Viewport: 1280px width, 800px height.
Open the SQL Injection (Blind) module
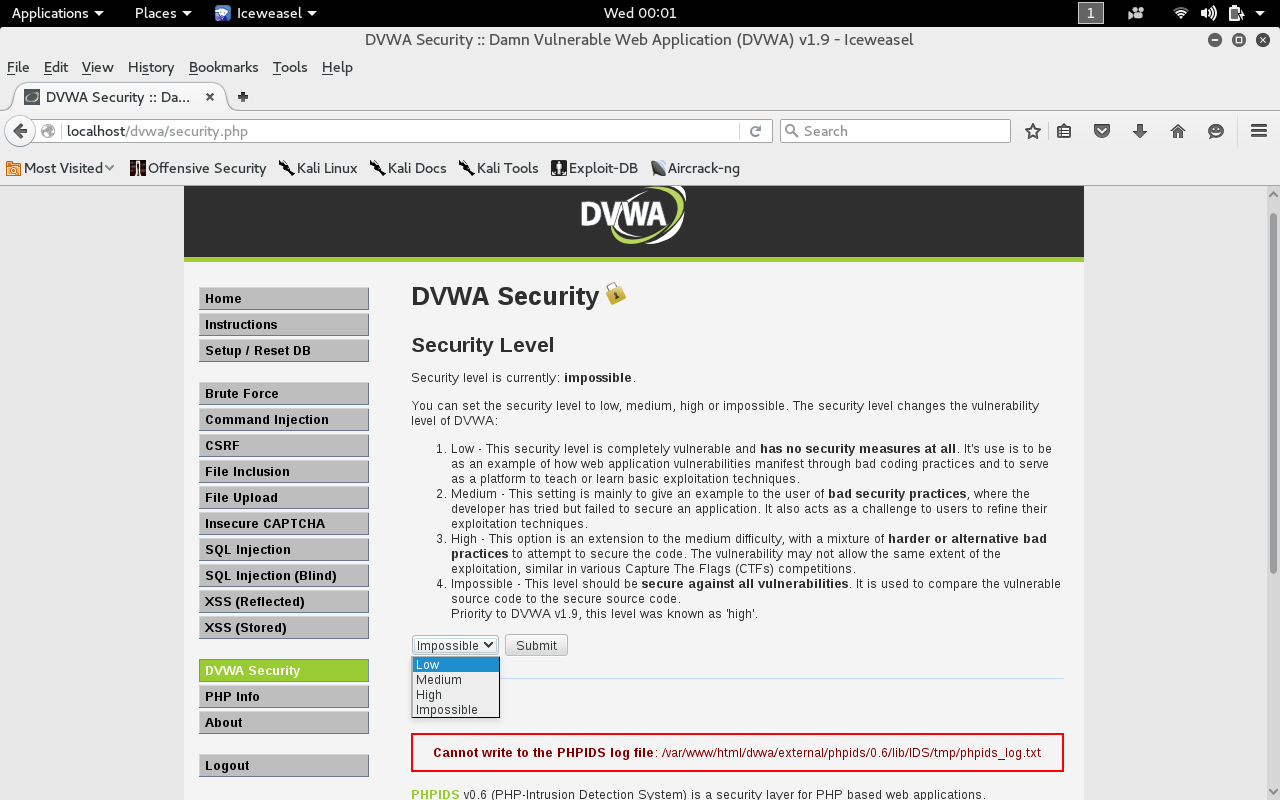pyautogui.click(x=284, y=576)
